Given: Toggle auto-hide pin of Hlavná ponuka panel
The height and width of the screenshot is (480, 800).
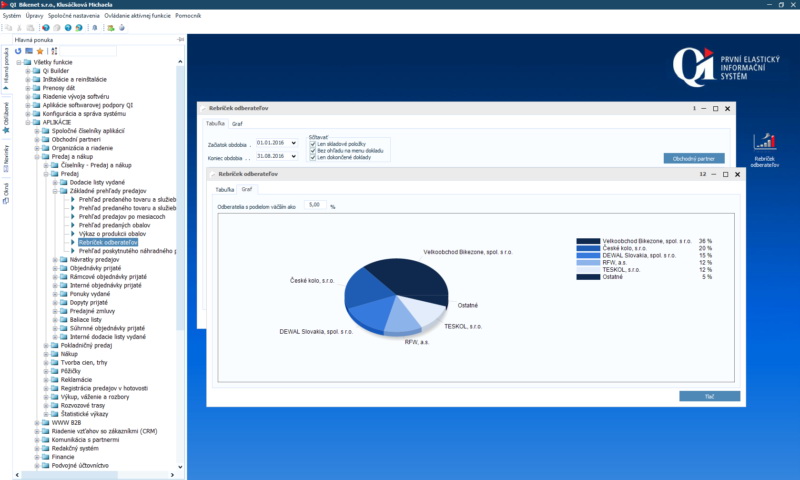Looking at the screenshot, I should pos(180,39).
